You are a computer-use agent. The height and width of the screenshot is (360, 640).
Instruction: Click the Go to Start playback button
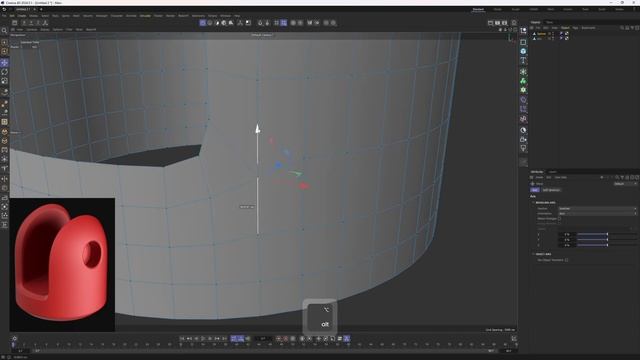(182, 339)
